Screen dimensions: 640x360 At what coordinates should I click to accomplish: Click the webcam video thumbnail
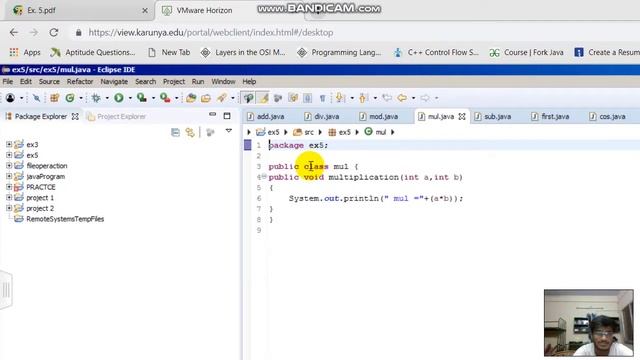pos(589,323)
